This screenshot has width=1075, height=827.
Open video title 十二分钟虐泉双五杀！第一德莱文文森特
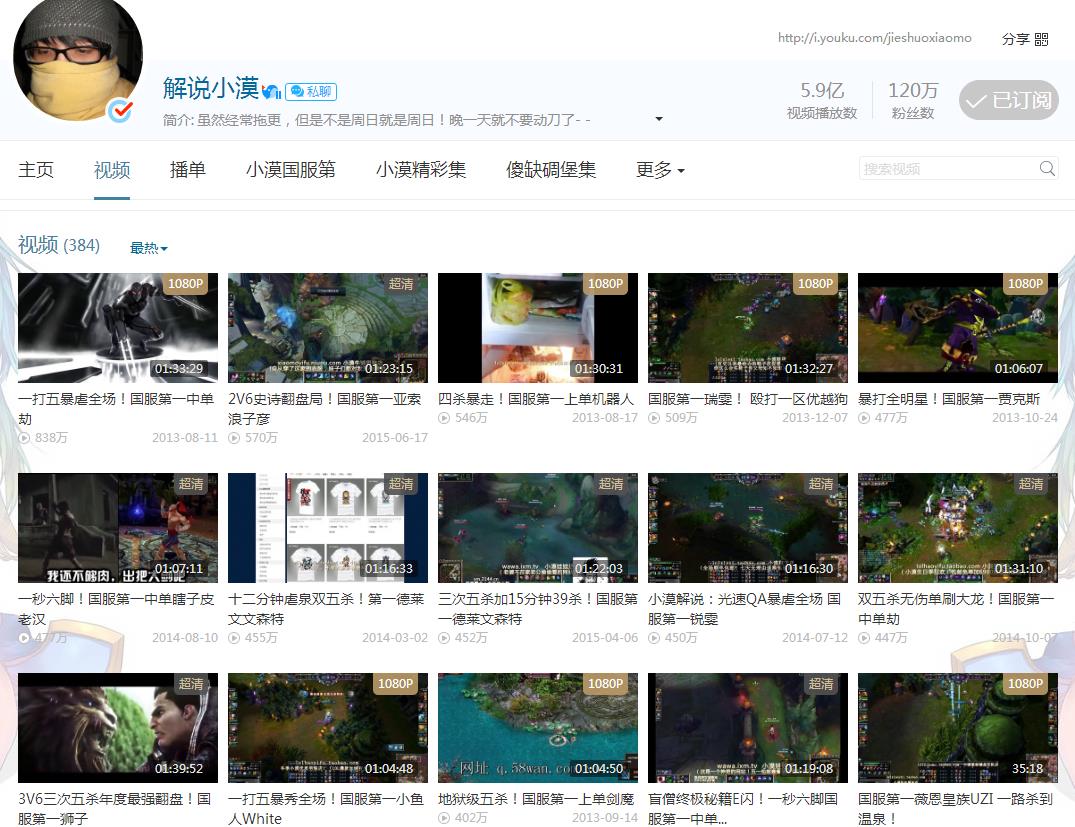tap(326, 609)
